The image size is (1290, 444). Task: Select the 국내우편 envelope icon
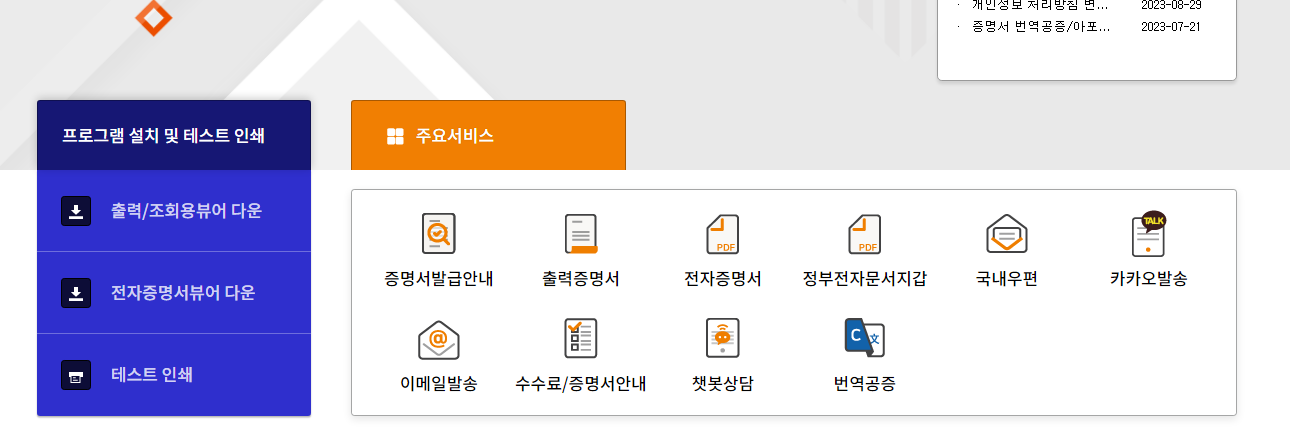coord(1007,234)
